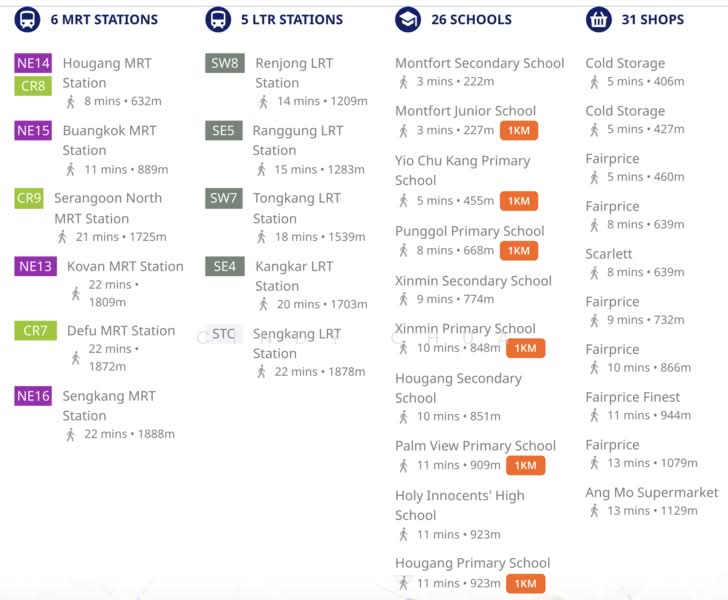This screenshot has height=600, width=728.
Task: Click 1KM tag next to Montfort Junior School
Action: click(x=519, y=130)
